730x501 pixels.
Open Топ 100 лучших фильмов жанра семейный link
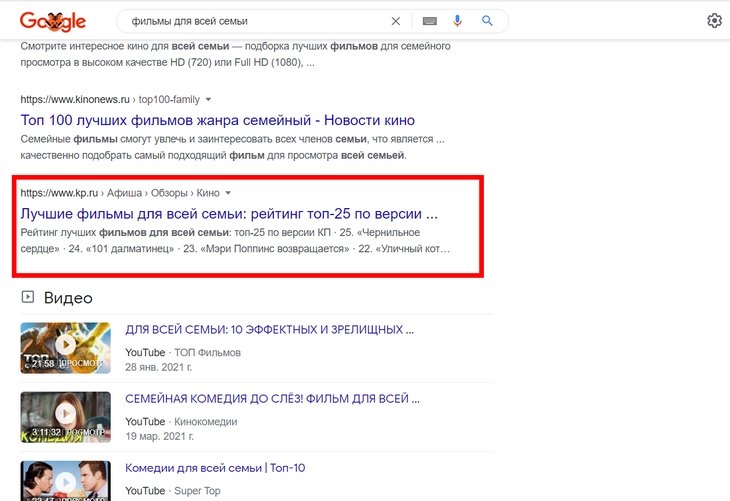click(x=217, y=120)
